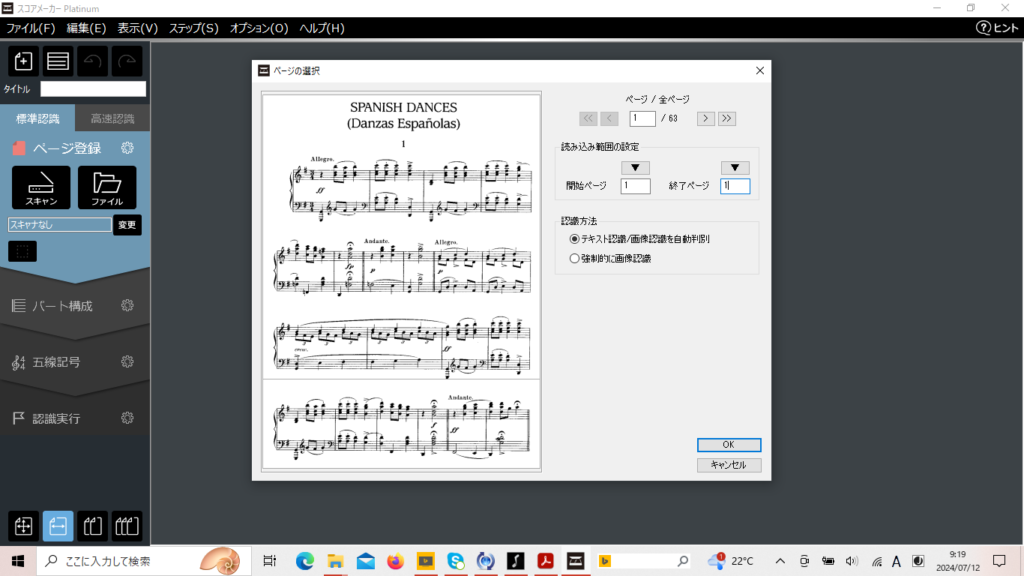Viewport: 1024px width, 576px height.
Task: Go to next page with > button
Action: click(x=705, y=119)
